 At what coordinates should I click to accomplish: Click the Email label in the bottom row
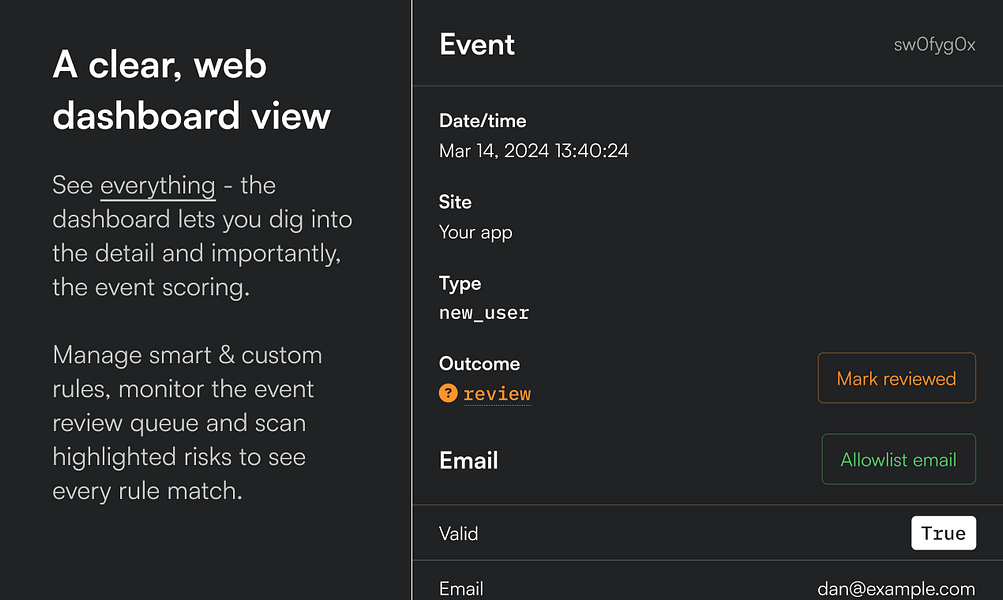tap(461, 589)
